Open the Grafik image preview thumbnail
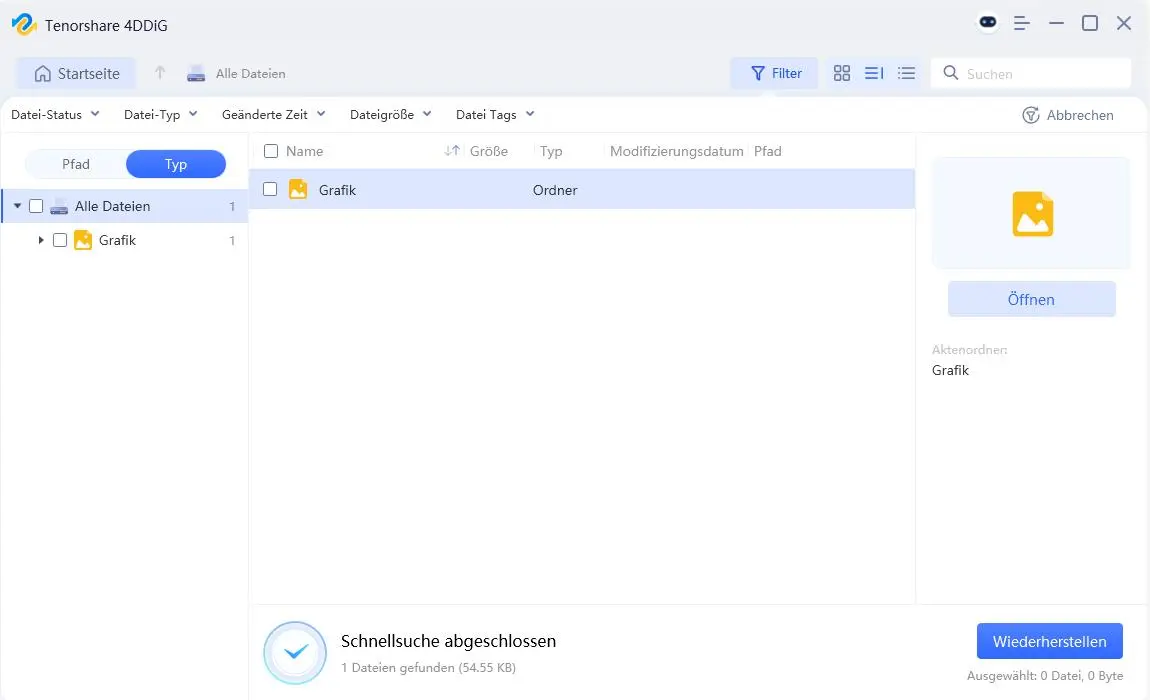This screenshot has width=1150, height=700. click(1031, 212)
